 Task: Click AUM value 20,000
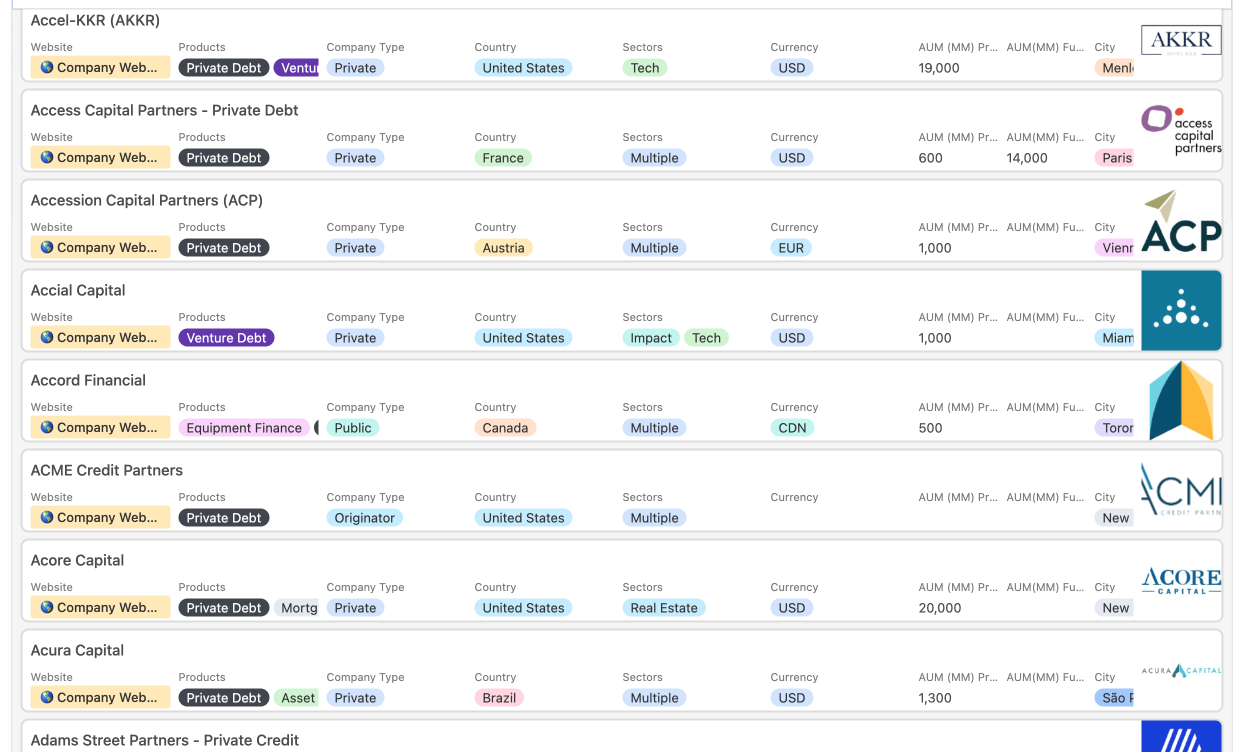tap(940, 608)
